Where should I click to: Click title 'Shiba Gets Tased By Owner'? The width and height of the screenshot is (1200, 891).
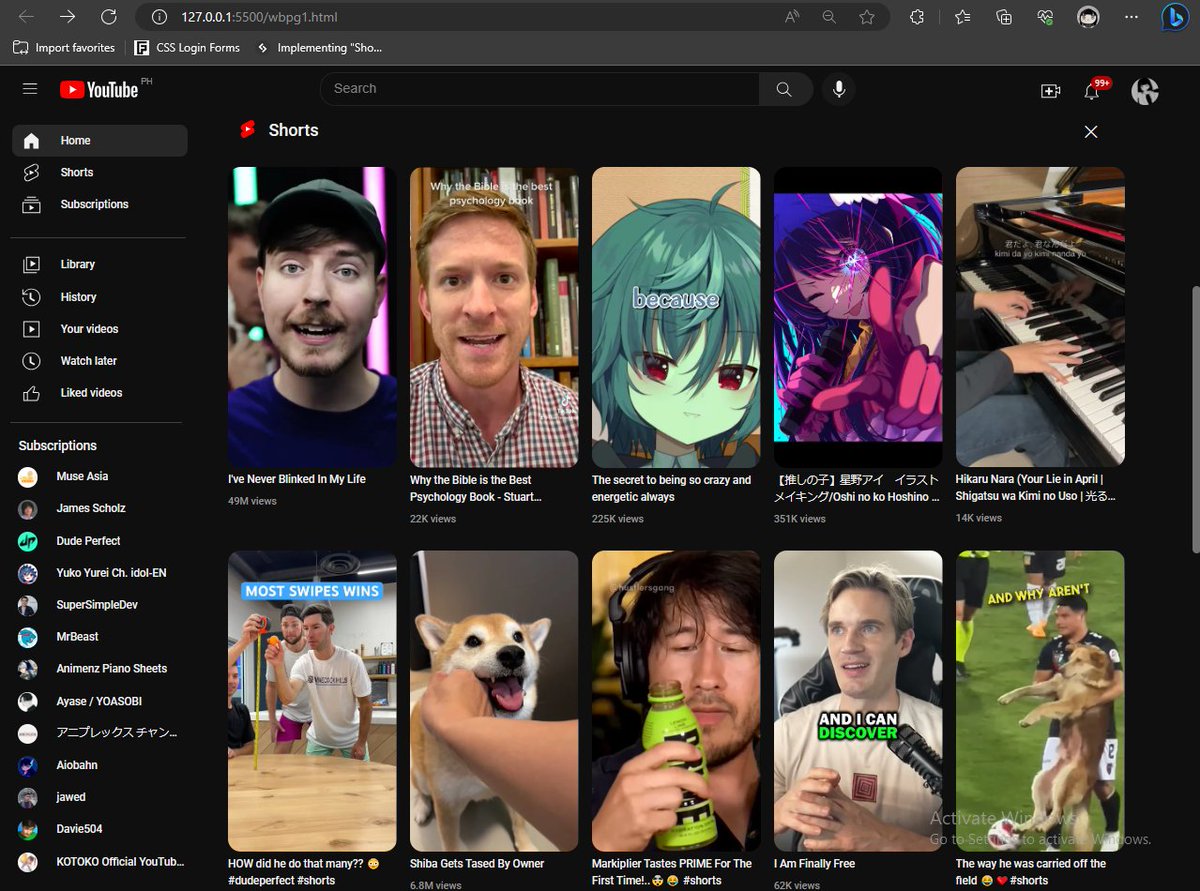pyautogui.click(x=477, y=864)
